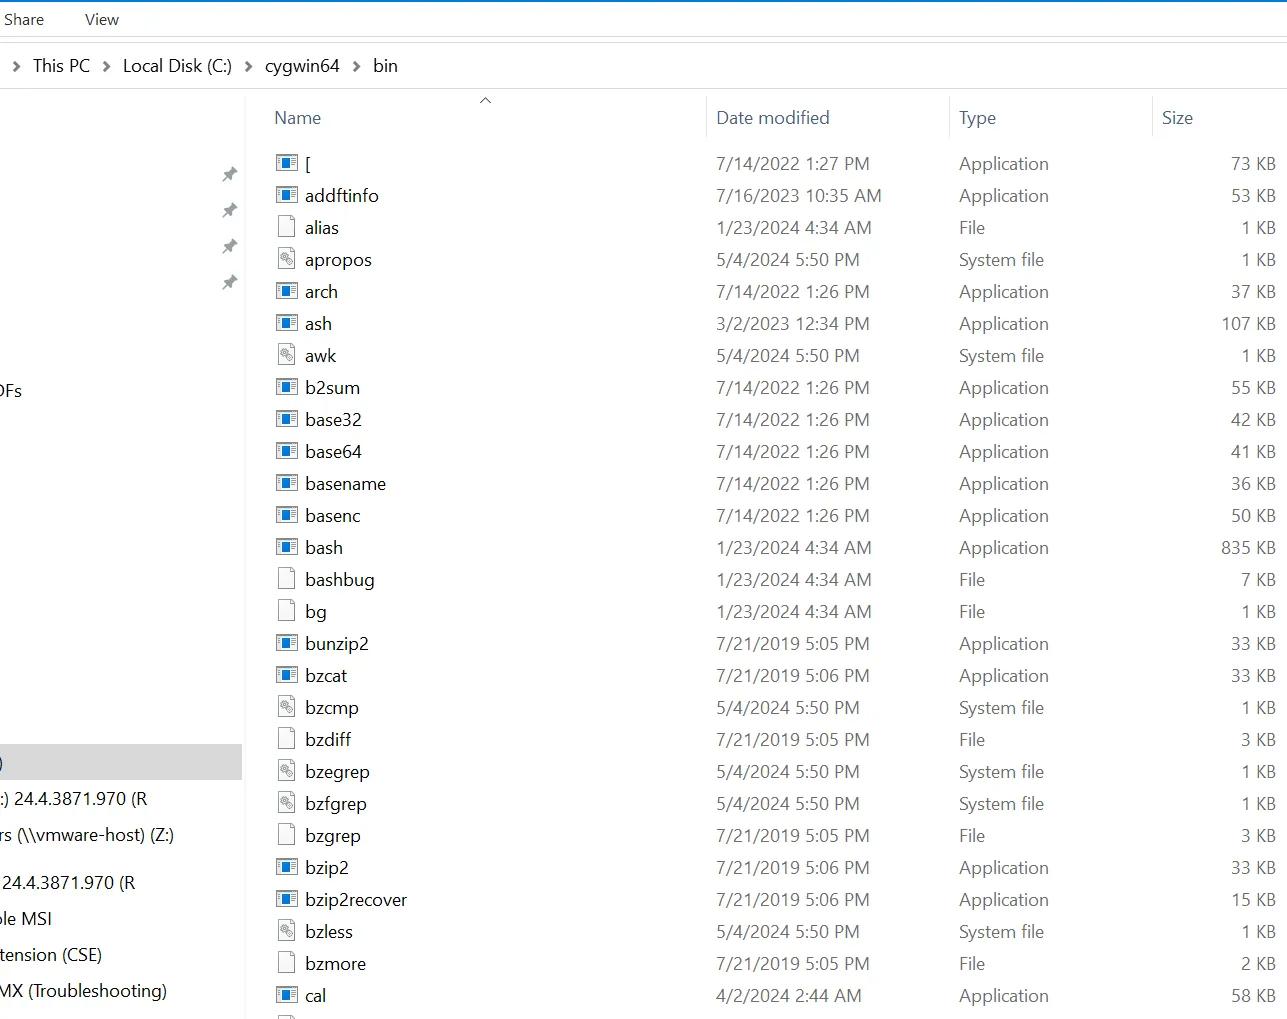Unpin the topmost Quick access pinned item
Image resolution: width=1287 pixels, height=1019 pixels.
coord(229,174)
